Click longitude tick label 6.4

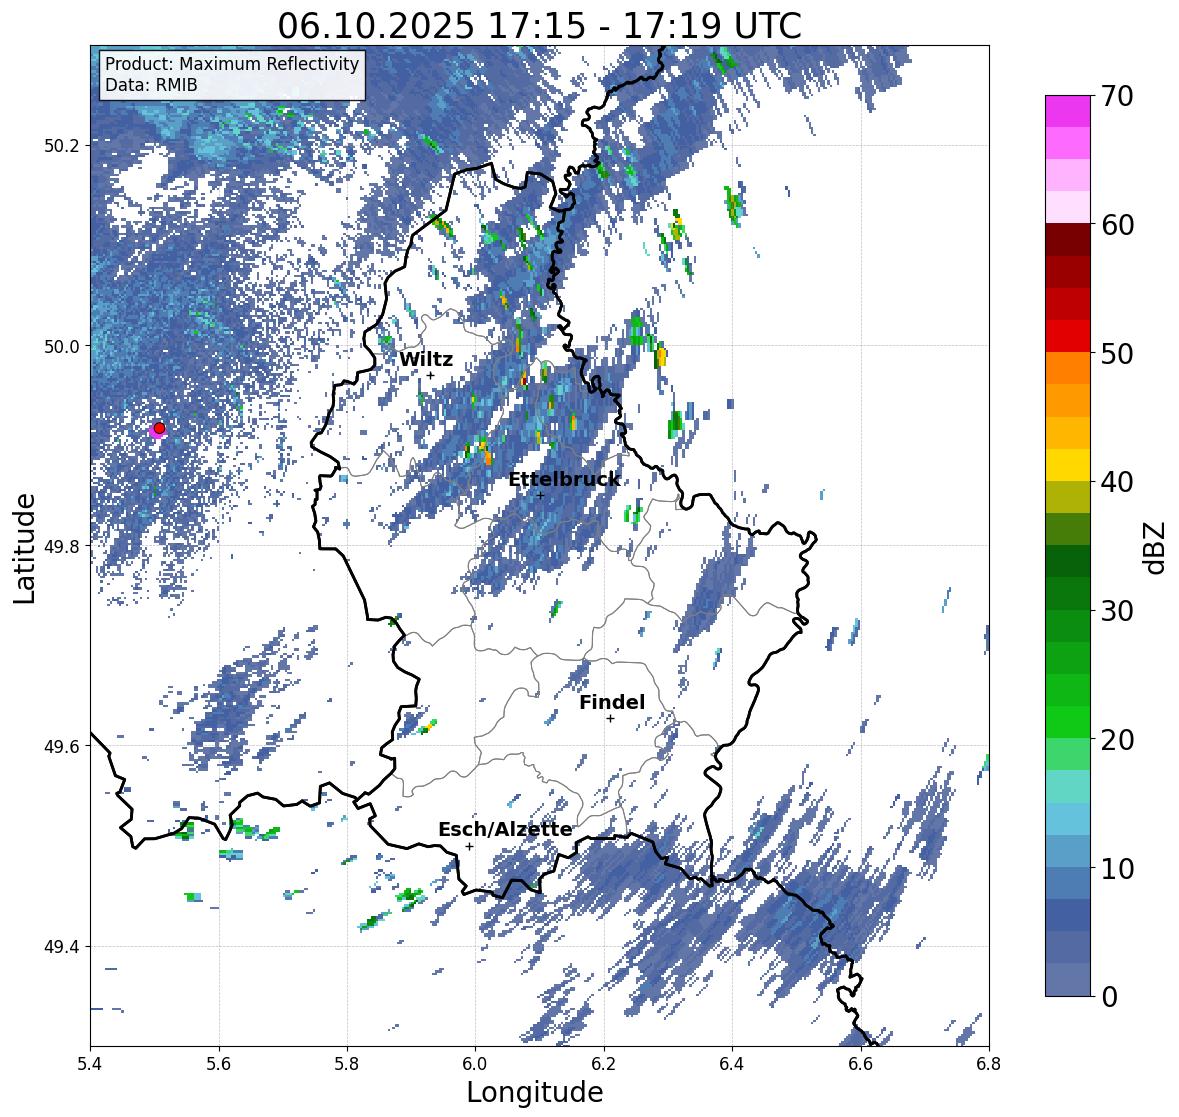pos(732,1063)
